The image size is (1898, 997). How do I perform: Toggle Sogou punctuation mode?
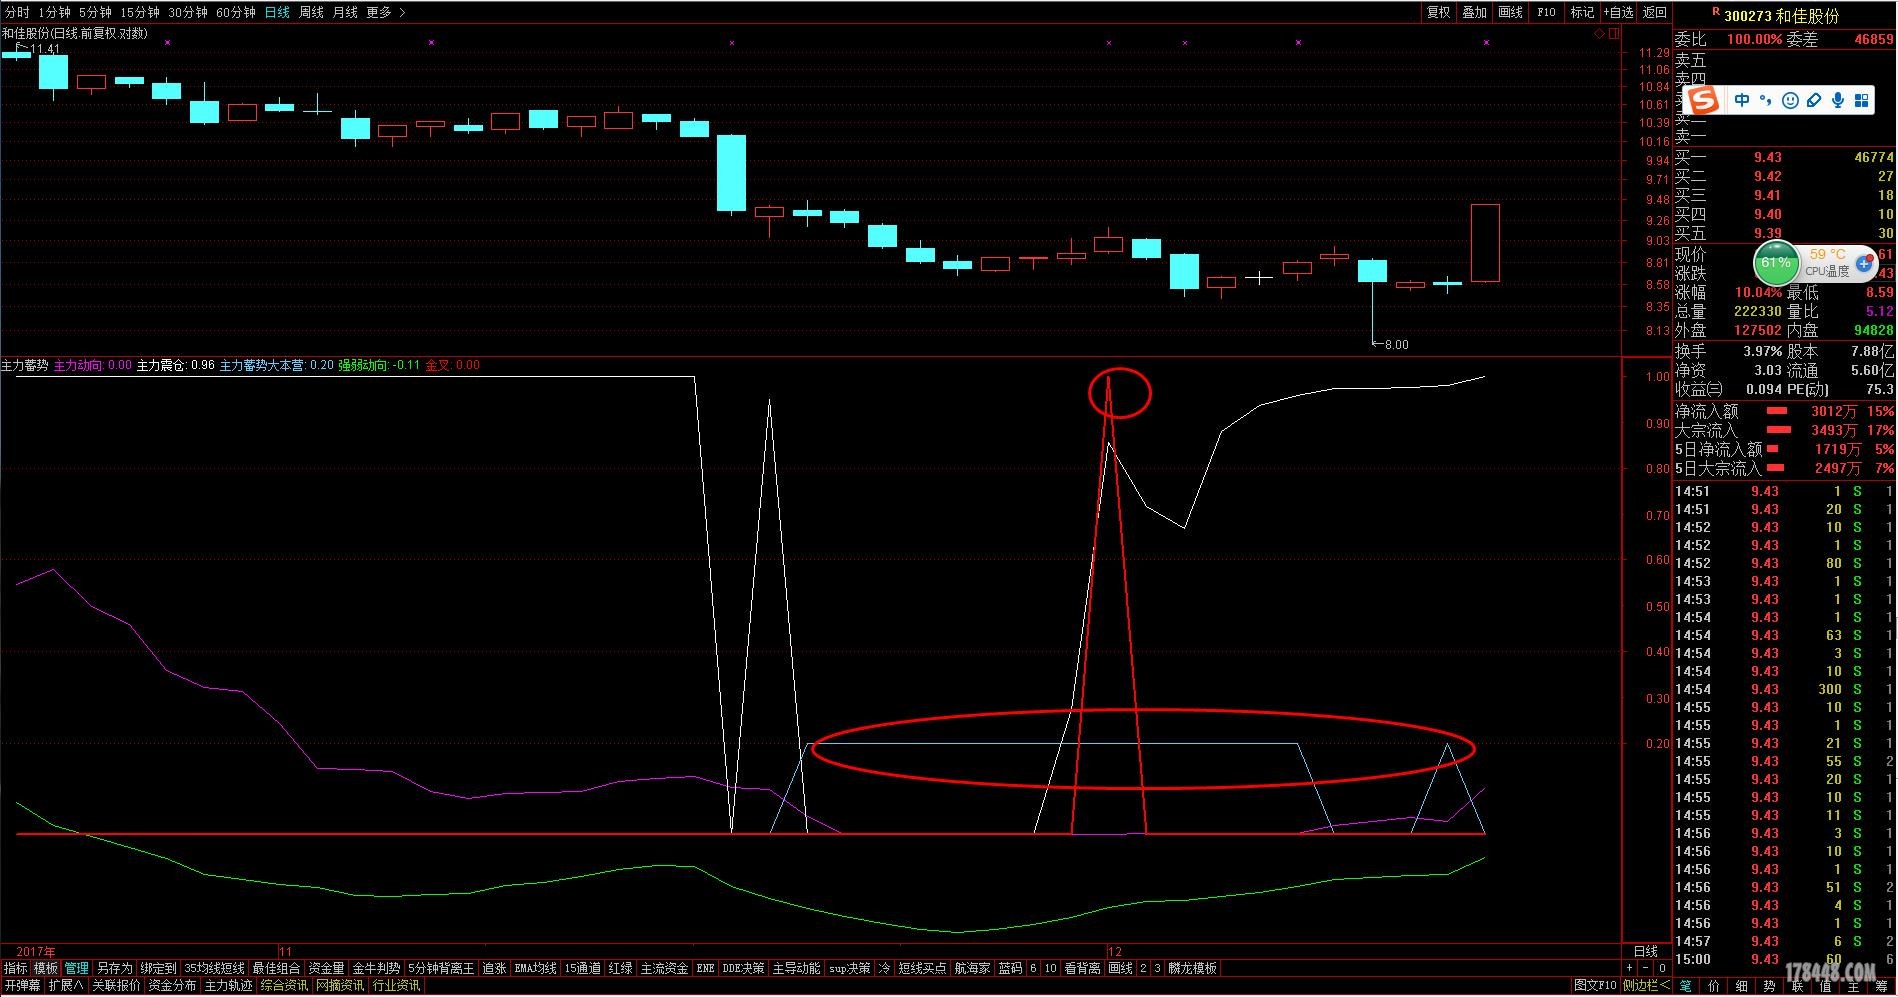click(1766, 100)
